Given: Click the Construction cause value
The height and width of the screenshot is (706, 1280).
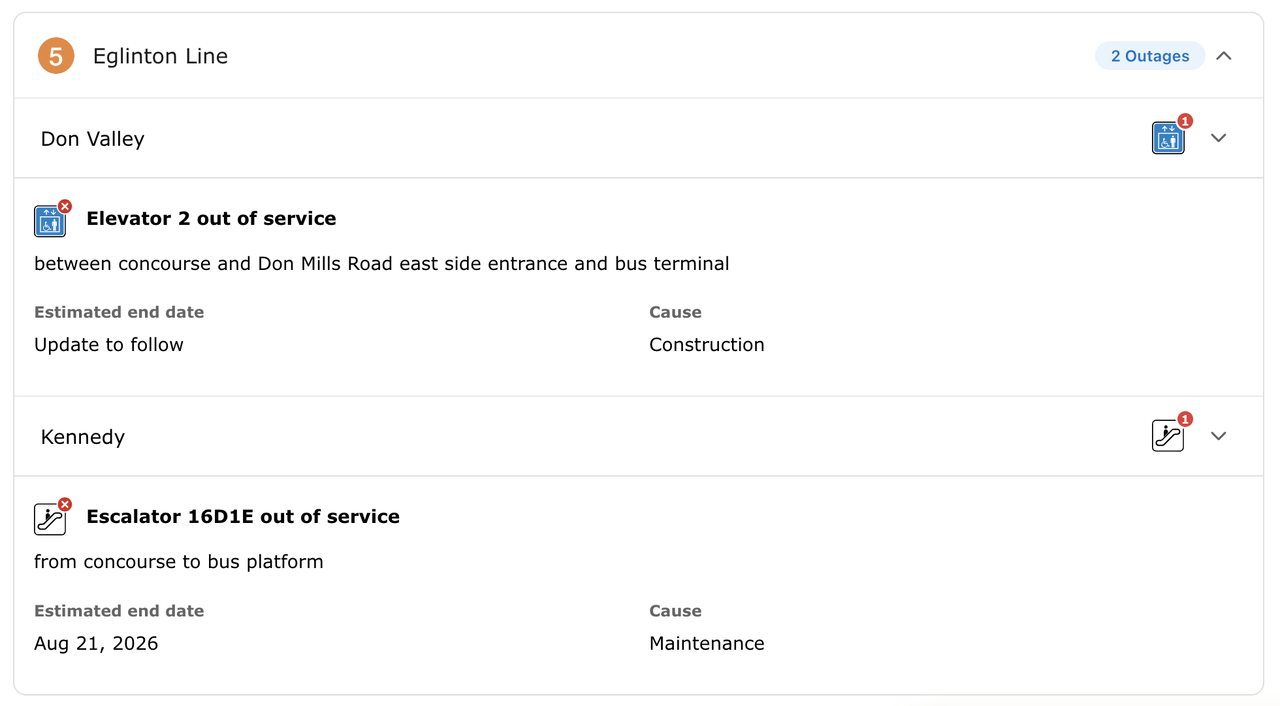Looking at the screenshot, I should (x=706, y=345).
